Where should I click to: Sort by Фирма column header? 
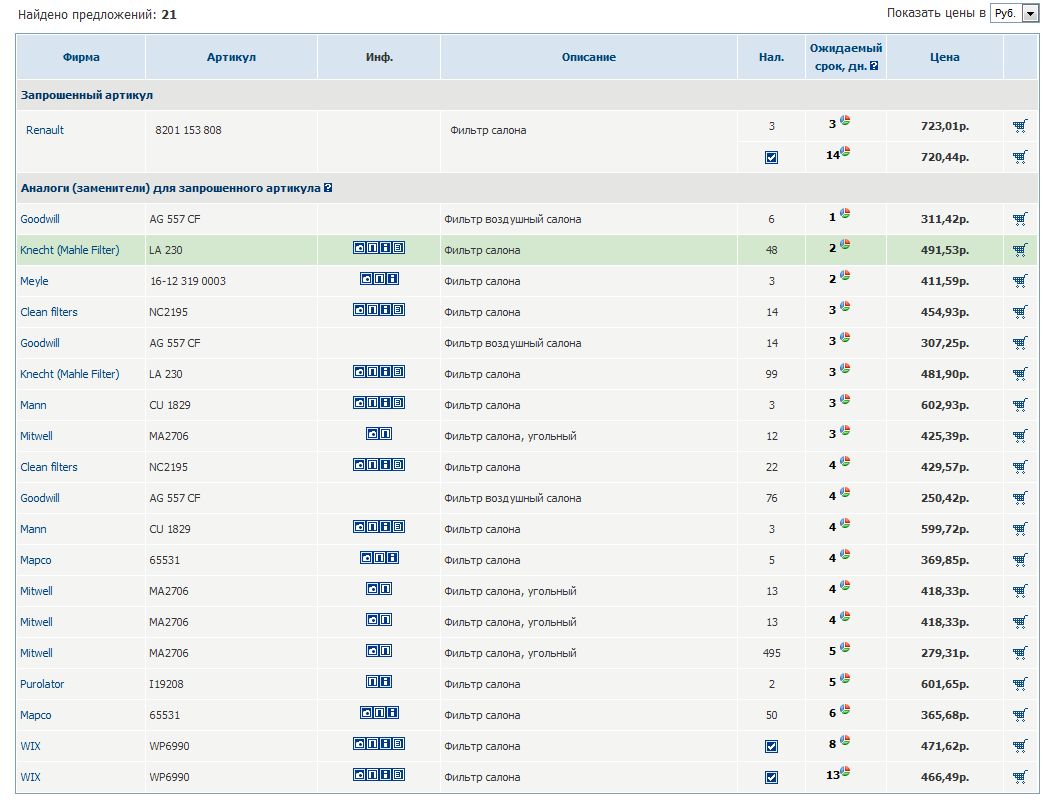[x=81, y=57]
